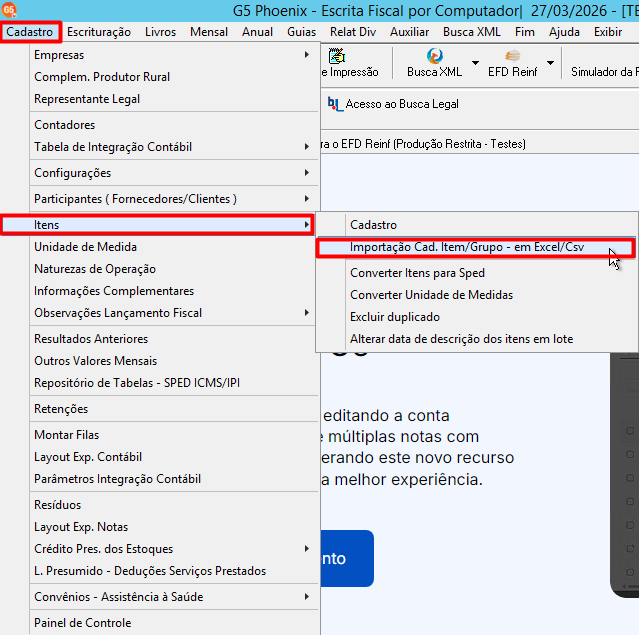Click the Busca XML toolbar icon
The width and height of the screenshot is (639, 635).
click(x=435, y=56)
